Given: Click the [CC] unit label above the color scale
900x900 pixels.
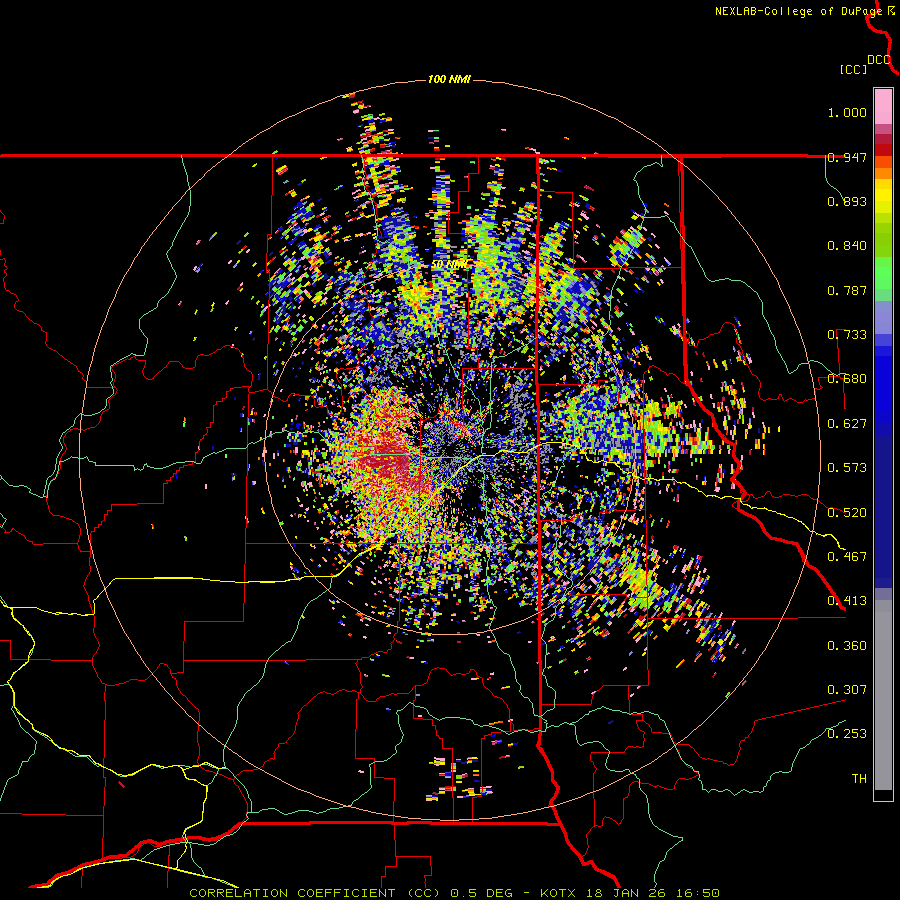Looking at the screenshot, I should click(x=853, y=69).
